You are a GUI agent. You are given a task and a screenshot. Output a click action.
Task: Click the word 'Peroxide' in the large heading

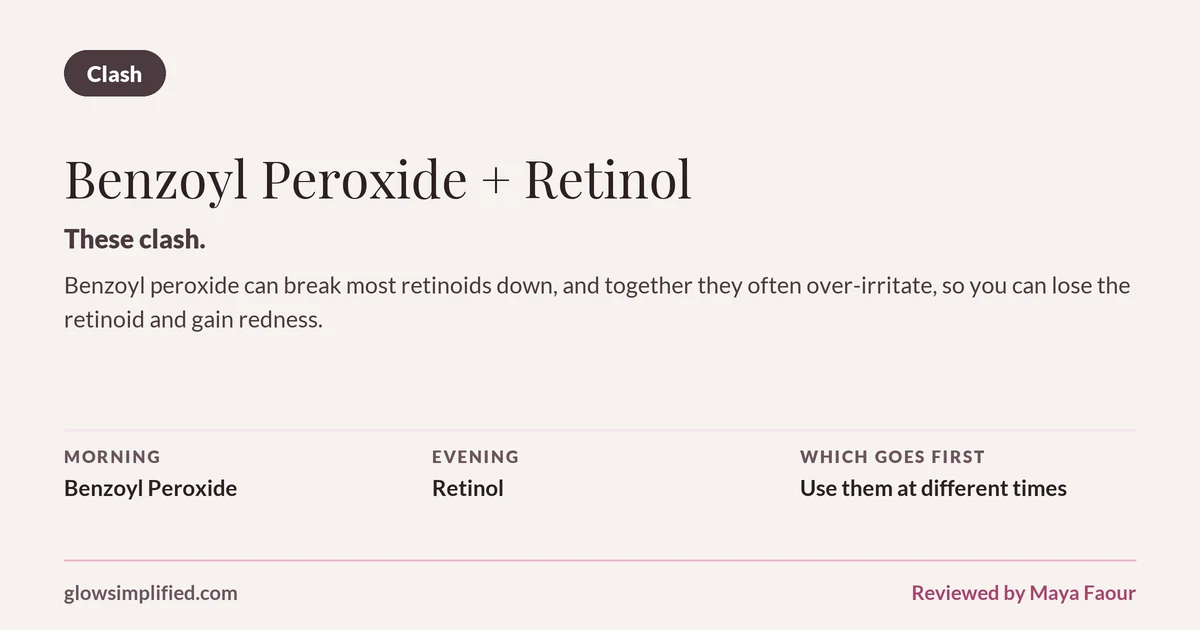(x=366, y=180)
